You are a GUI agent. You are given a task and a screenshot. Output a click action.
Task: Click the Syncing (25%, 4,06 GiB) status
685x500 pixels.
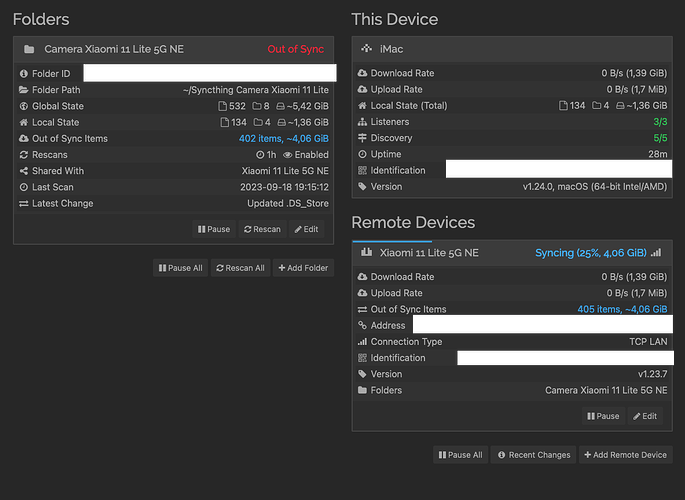pos(591,253)
